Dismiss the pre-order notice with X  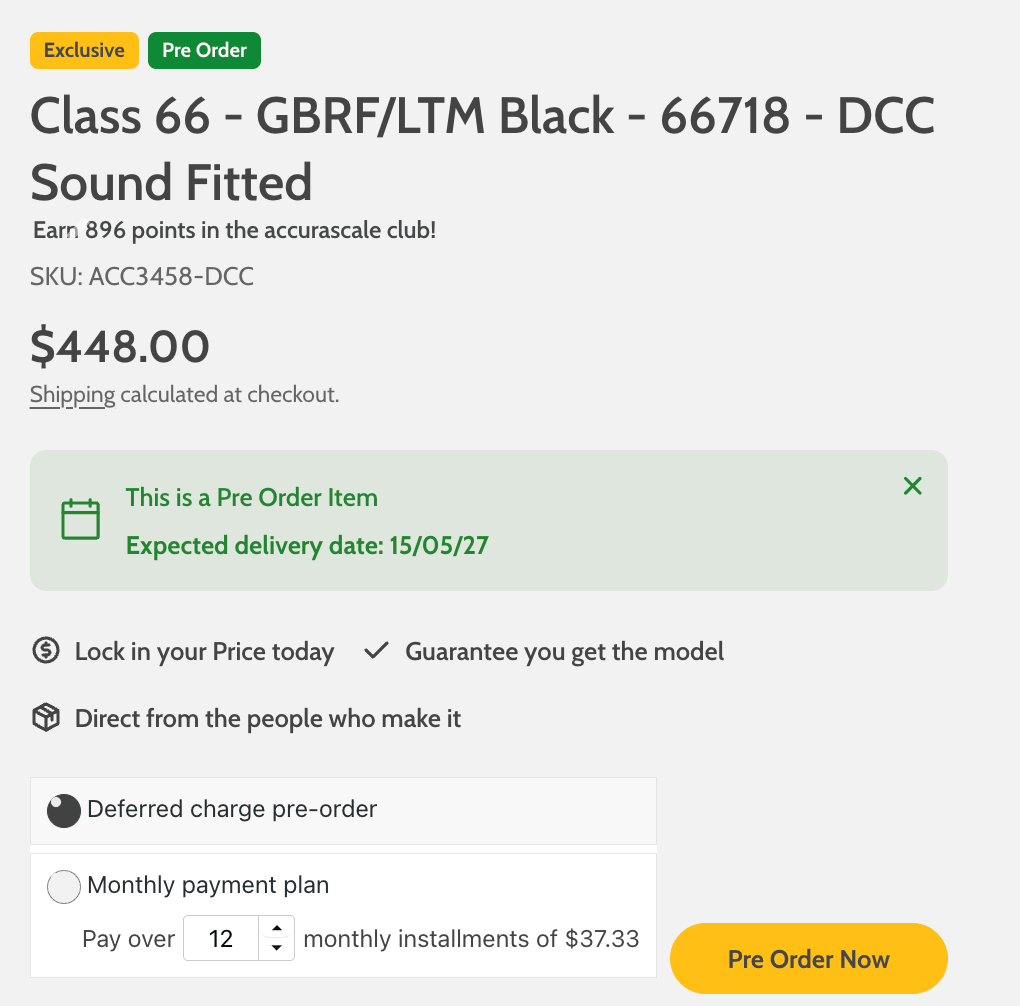pos(912,487)
